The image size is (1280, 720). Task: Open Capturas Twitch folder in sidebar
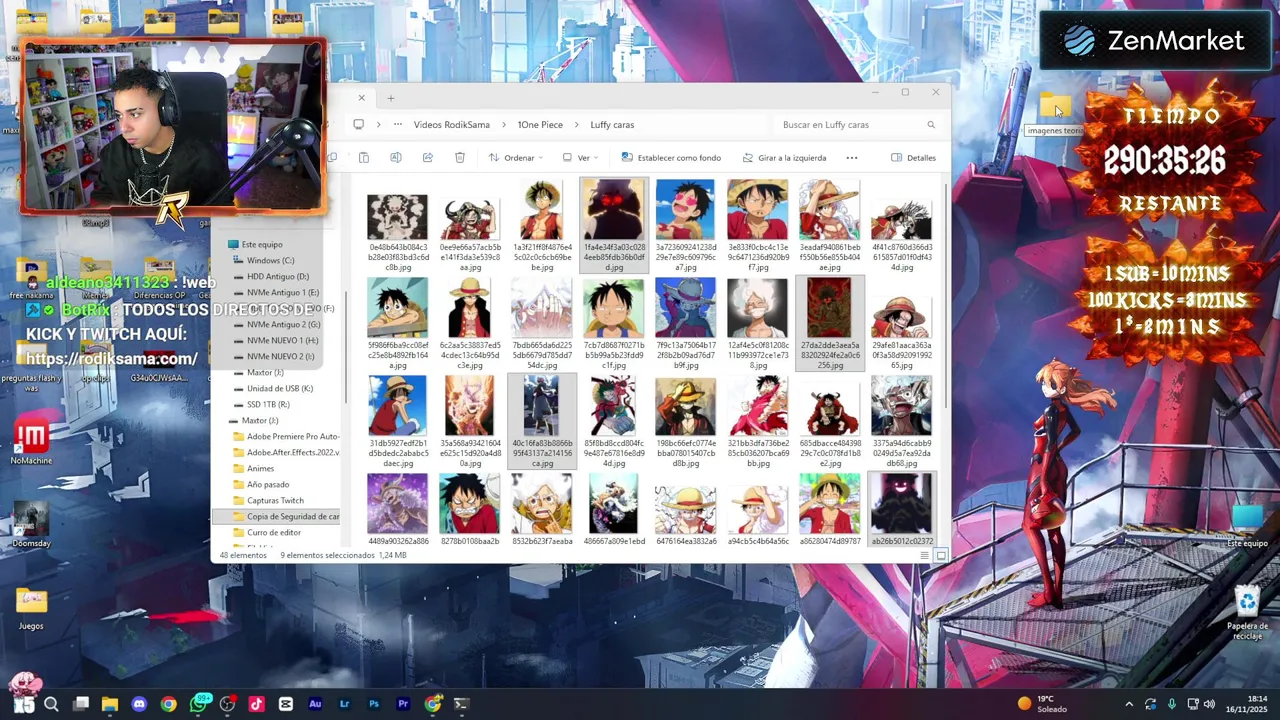[x=275, y=500]
